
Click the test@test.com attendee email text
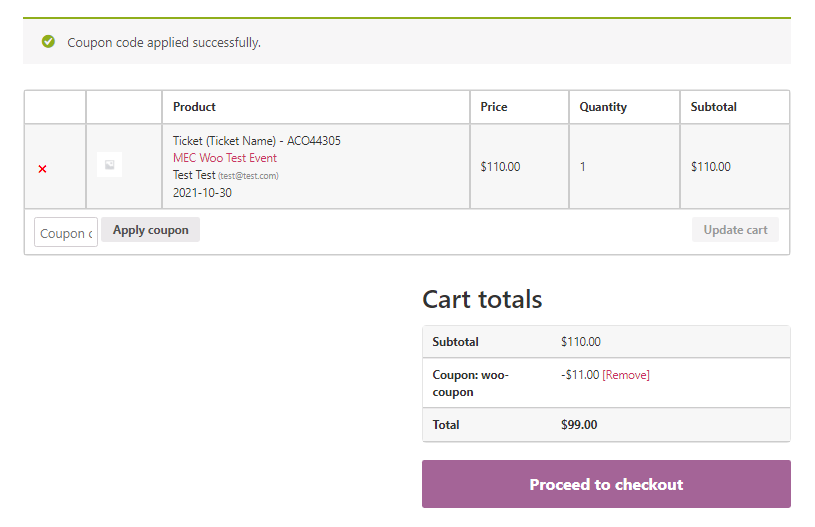click(x=248, y=176)
